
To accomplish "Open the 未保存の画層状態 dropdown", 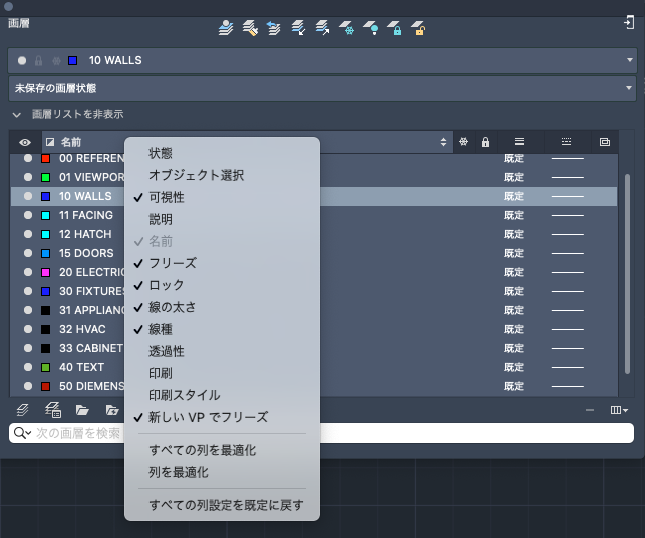I will (322, 88).
